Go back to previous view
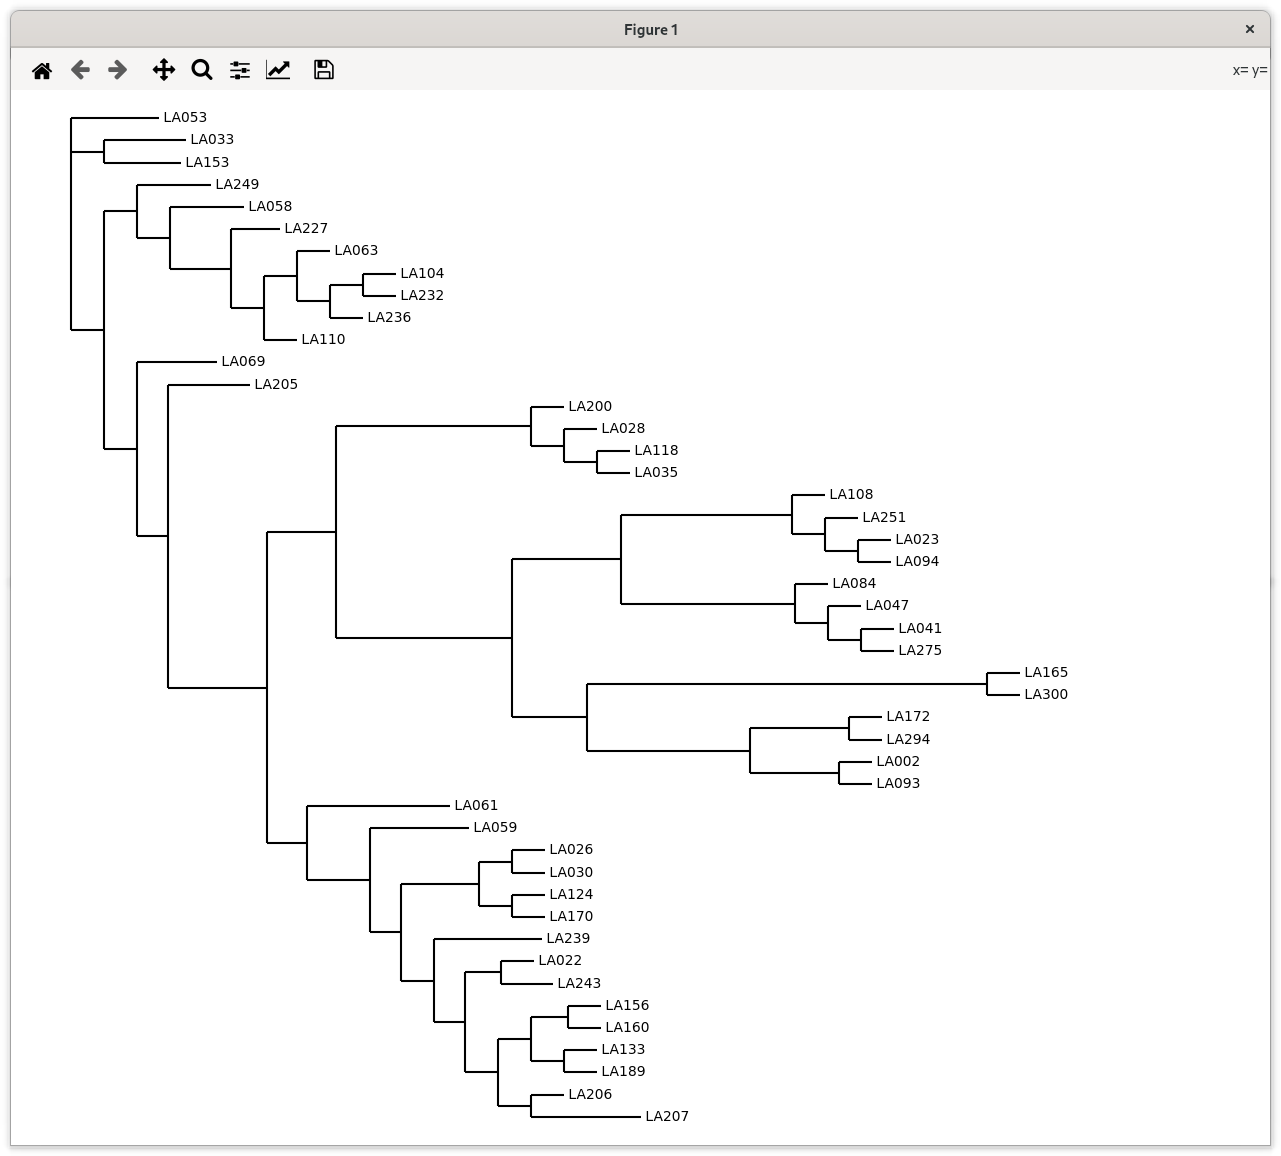Screen dimensions: 1281x1156 [x=80, y=70]
